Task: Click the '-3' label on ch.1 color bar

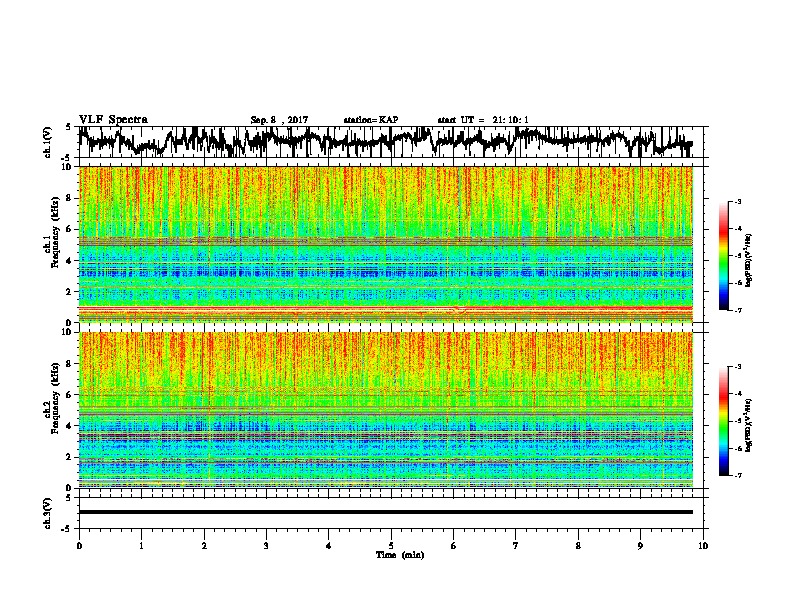Action: click(737, 201)
